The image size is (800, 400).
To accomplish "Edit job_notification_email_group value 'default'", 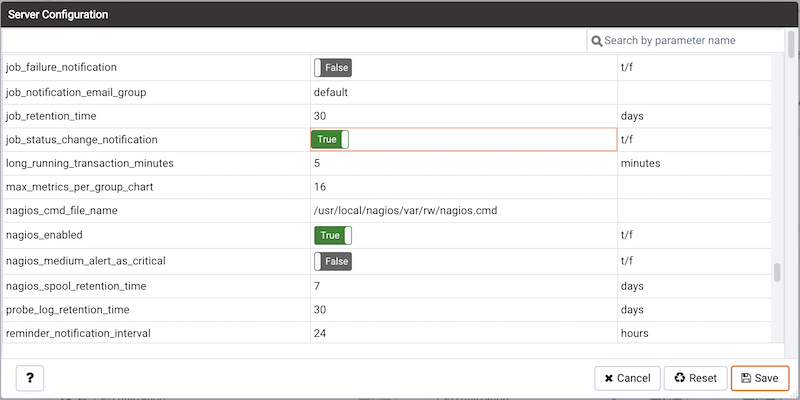I will (x=464, y=92).
